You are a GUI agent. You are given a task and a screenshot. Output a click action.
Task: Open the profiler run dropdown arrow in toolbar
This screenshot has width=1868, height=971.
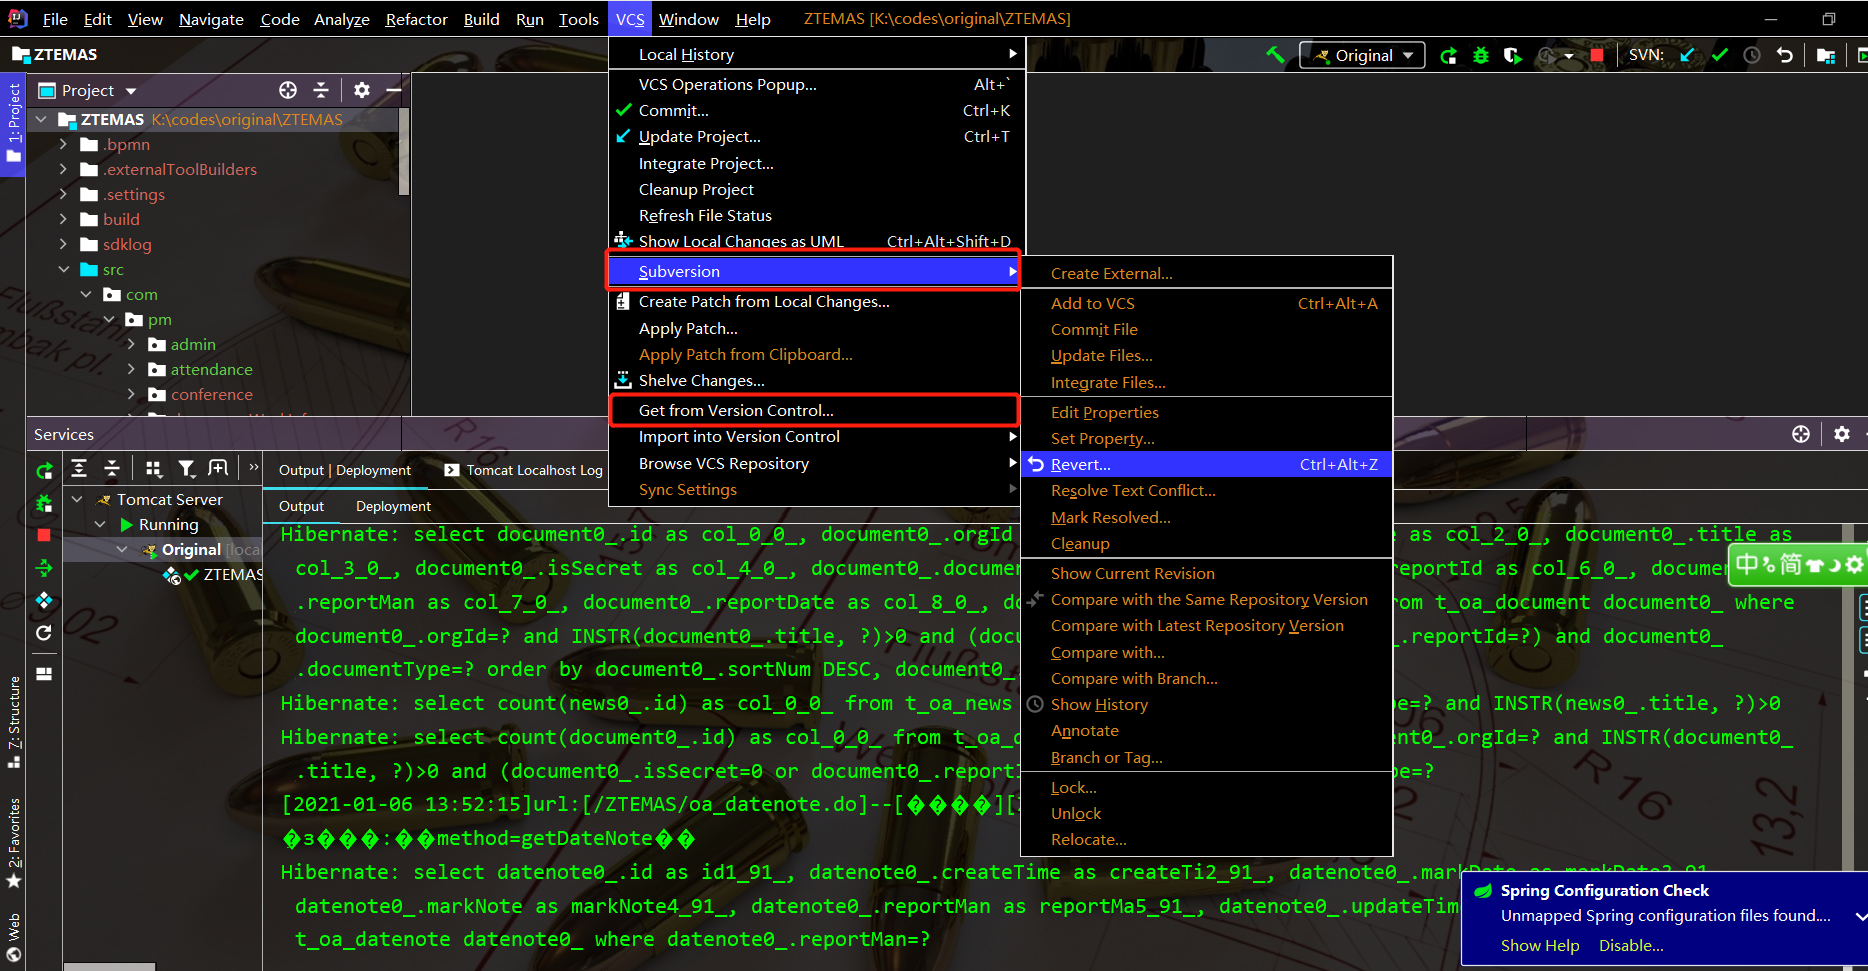[x=1568, y=57]
